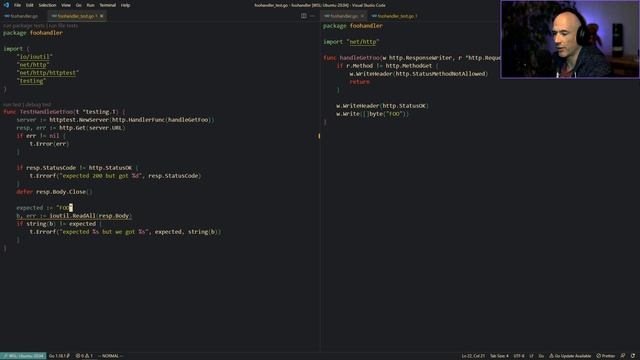Click the NORMAL vim mode indicator
The width and height of the screenshot is (640, 360).
point(110,356)
